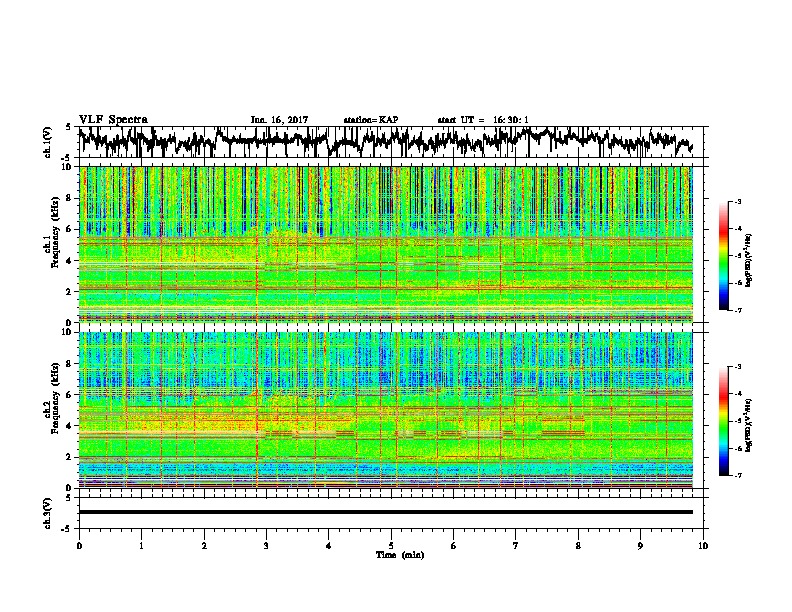Click the "8" kHz tick on ch.1 frequency axis
Viewport: 792px width, 612px height.
coord(70,198)
